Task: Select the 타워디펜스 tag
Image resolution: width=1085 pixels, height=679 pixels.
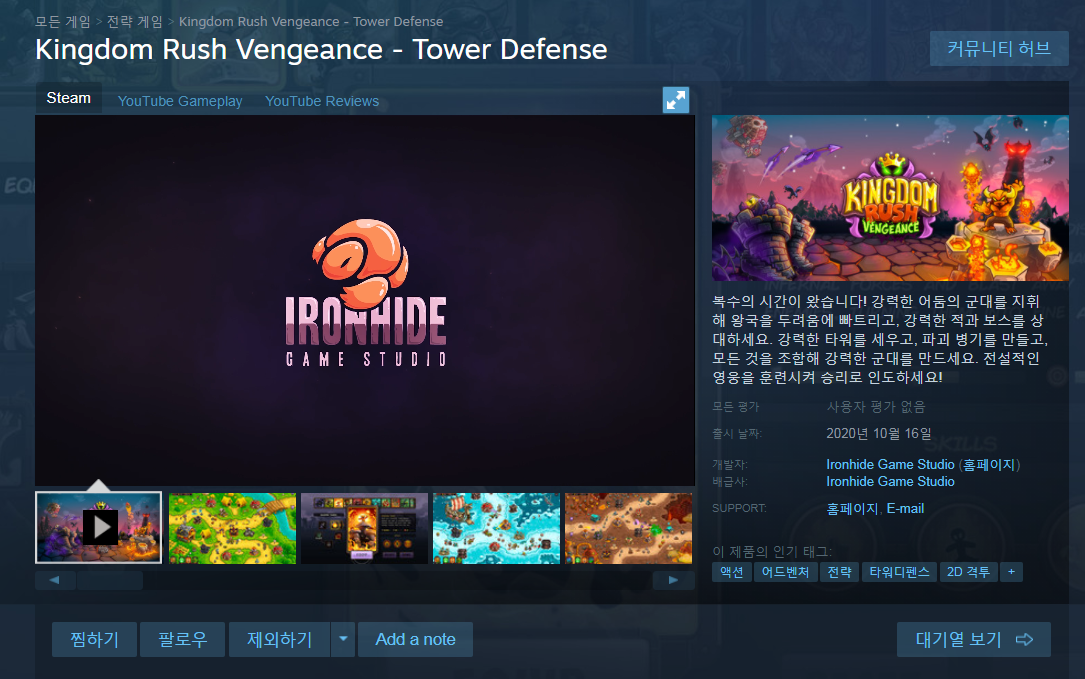Action: point(900,572)
